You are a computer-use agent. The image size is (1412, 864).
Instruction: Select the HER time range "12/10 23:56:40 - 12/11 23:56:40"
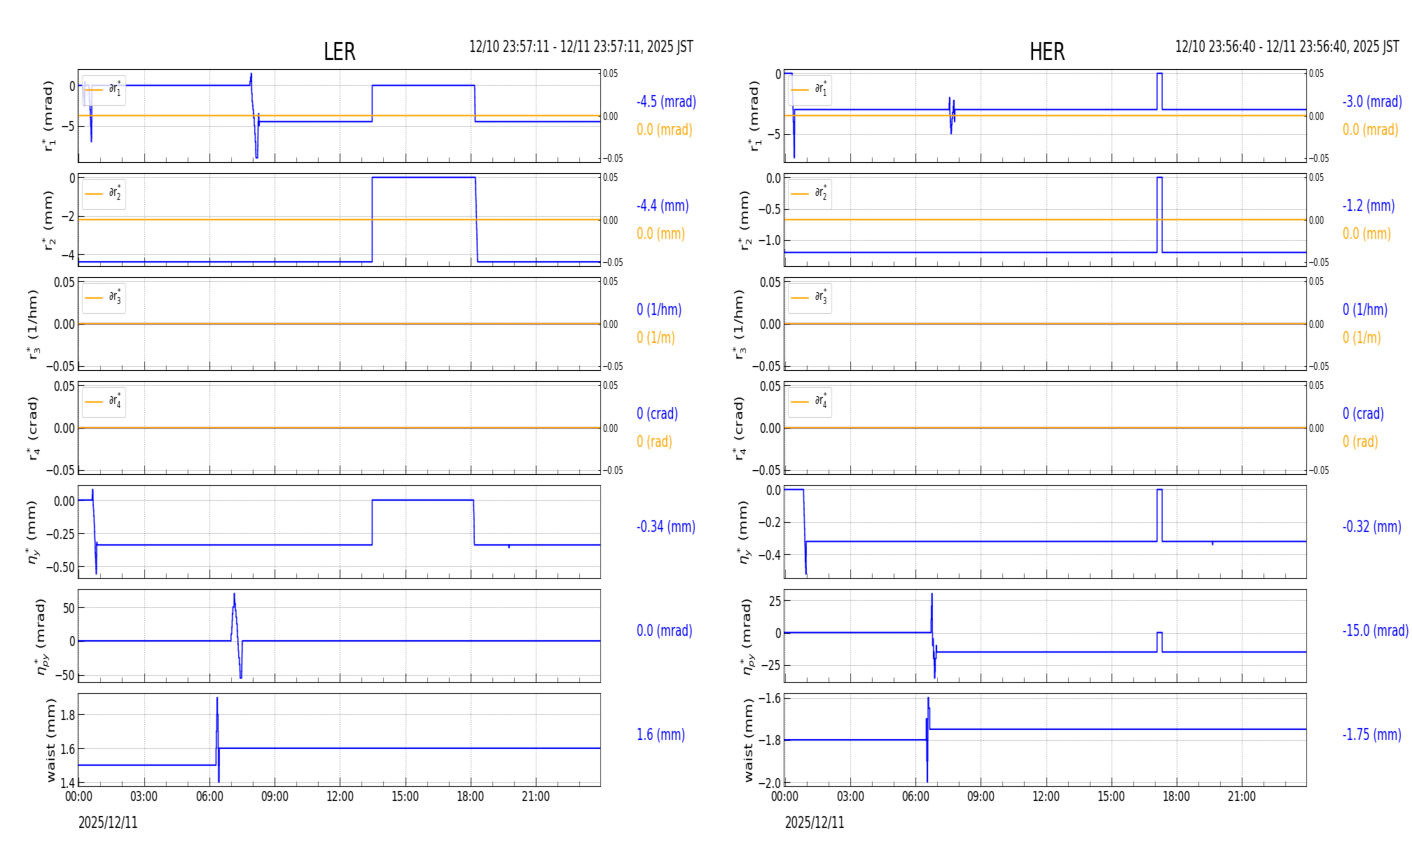pyautogui.click(x=1274, y=47)
